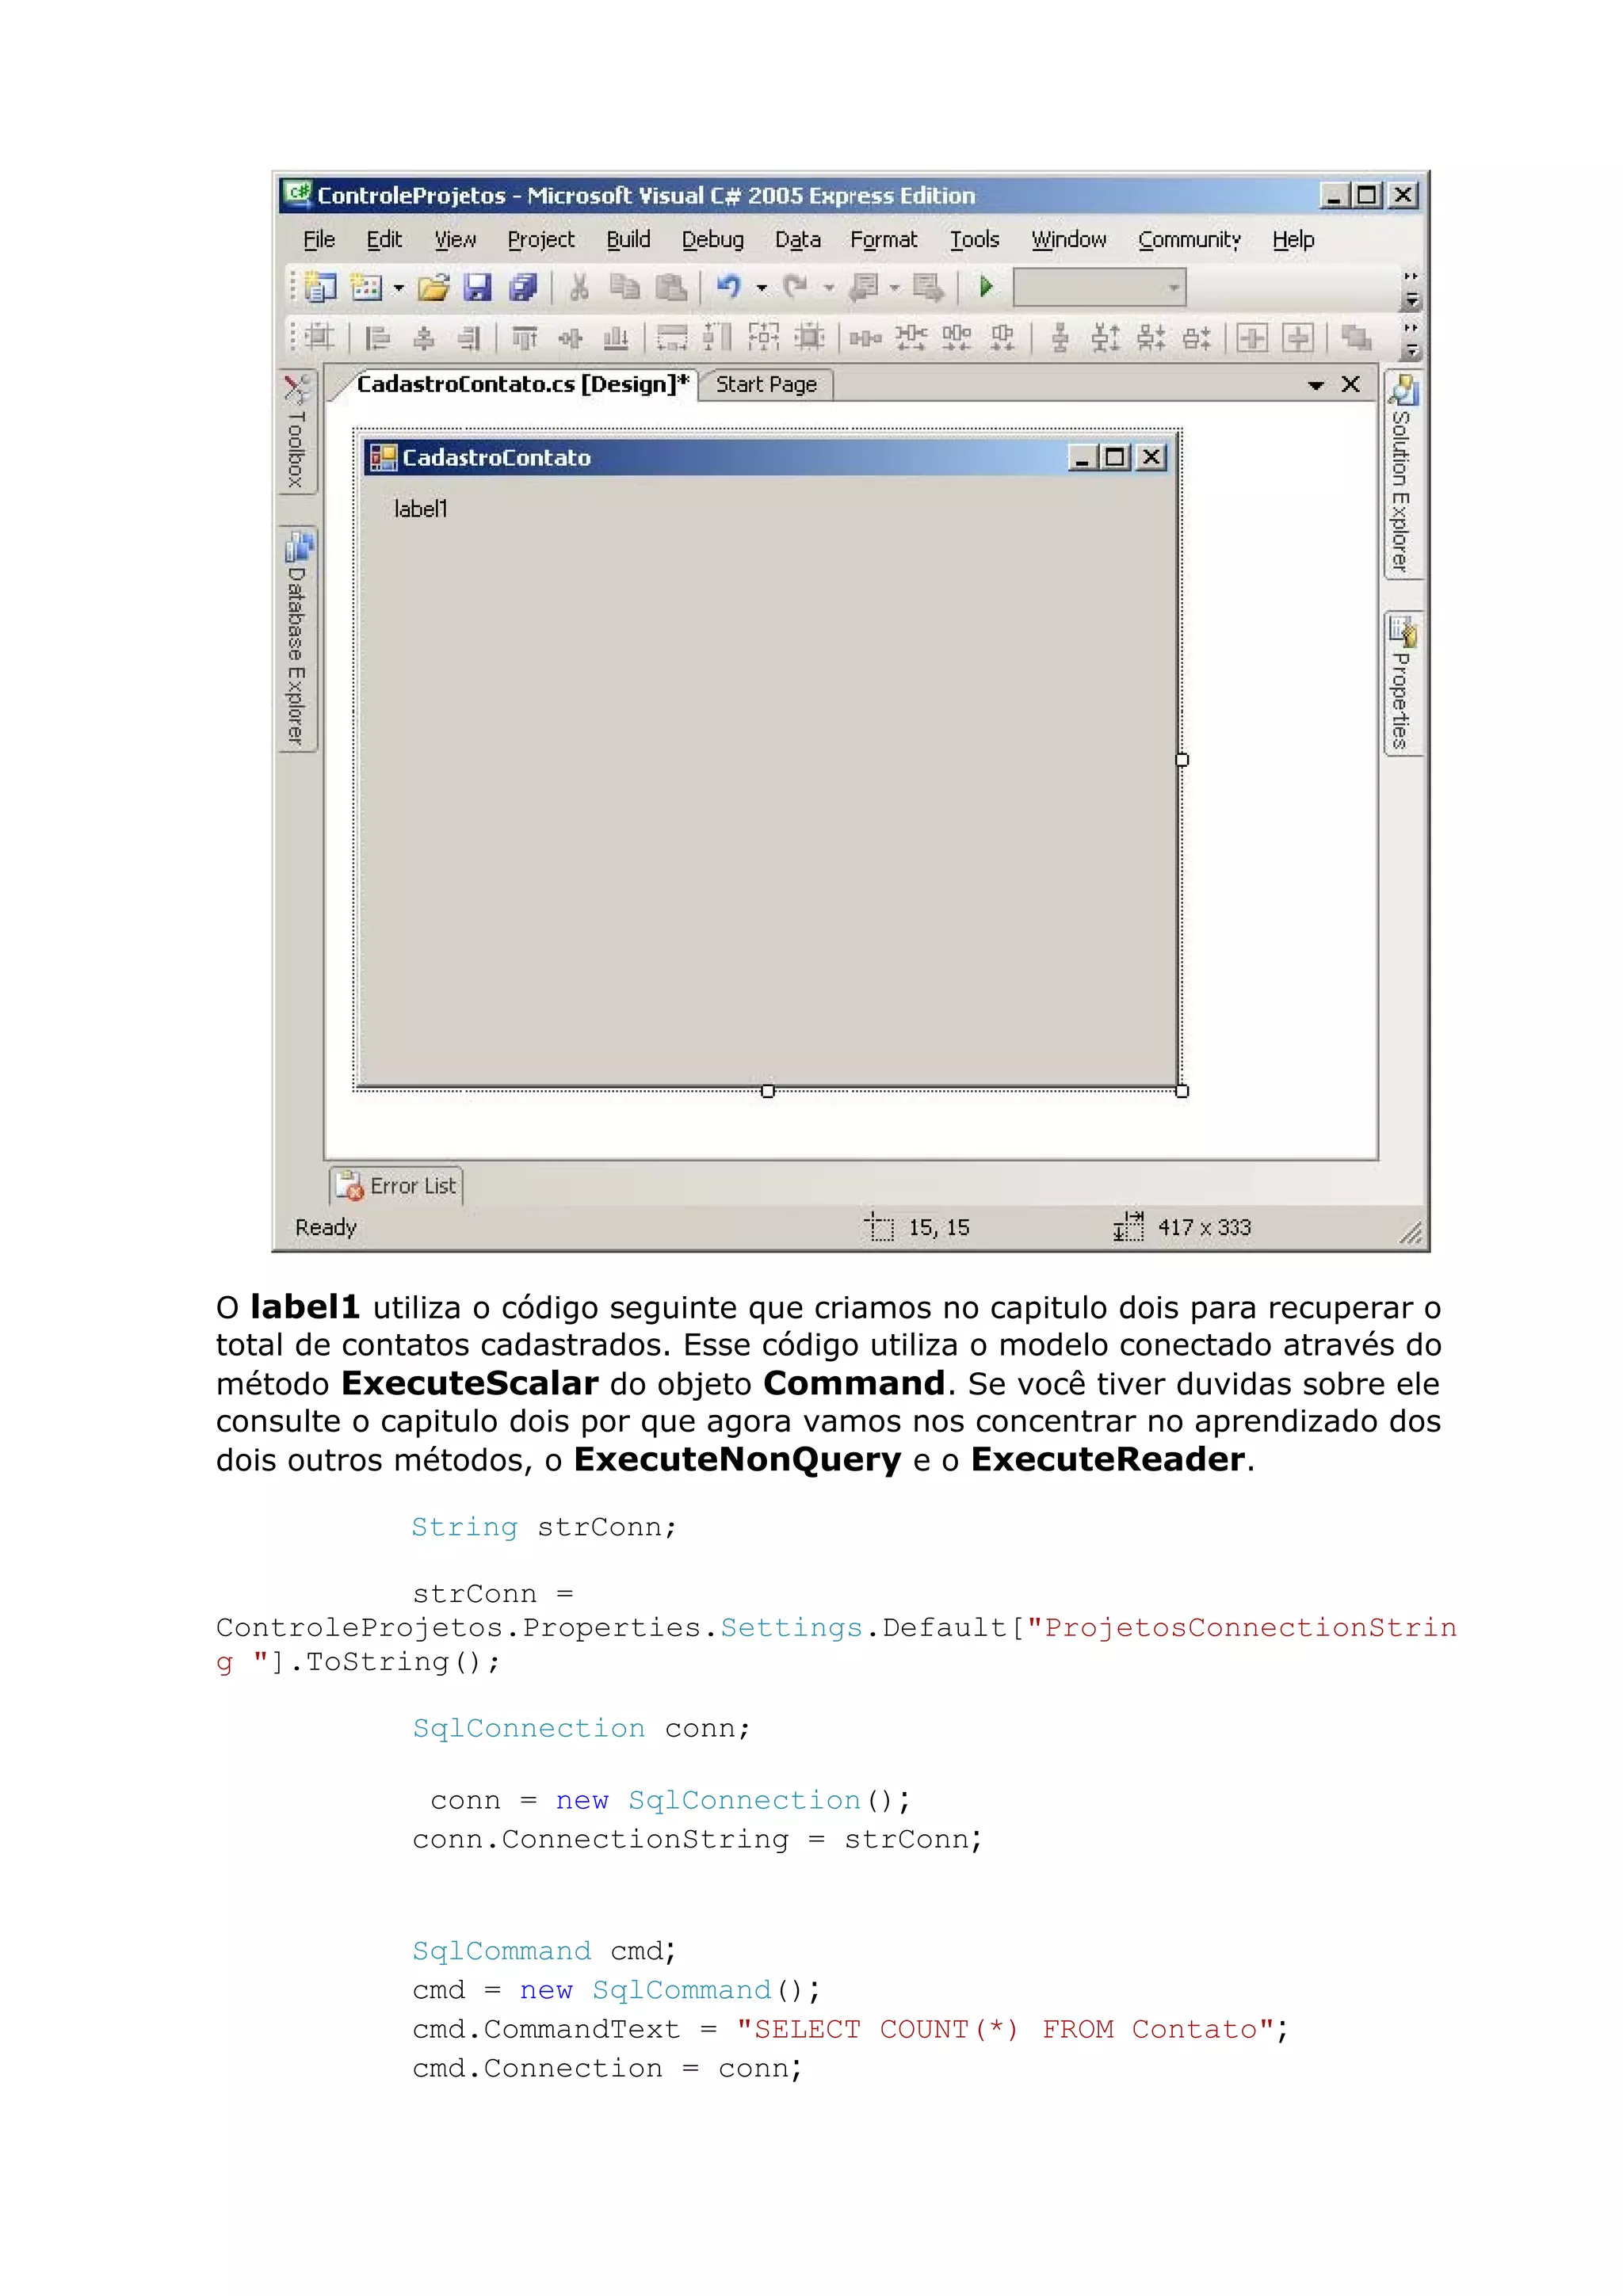Click the Cut scissors icon
Screen dimensions: 1623x2296
click(x=579, y=288)
